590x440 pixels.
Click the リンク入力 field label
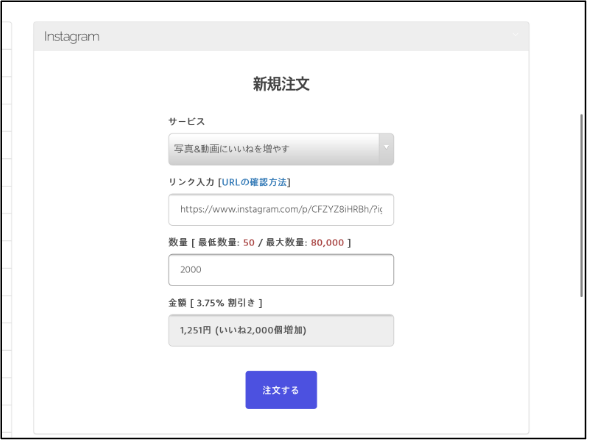(x=191, y=182)
